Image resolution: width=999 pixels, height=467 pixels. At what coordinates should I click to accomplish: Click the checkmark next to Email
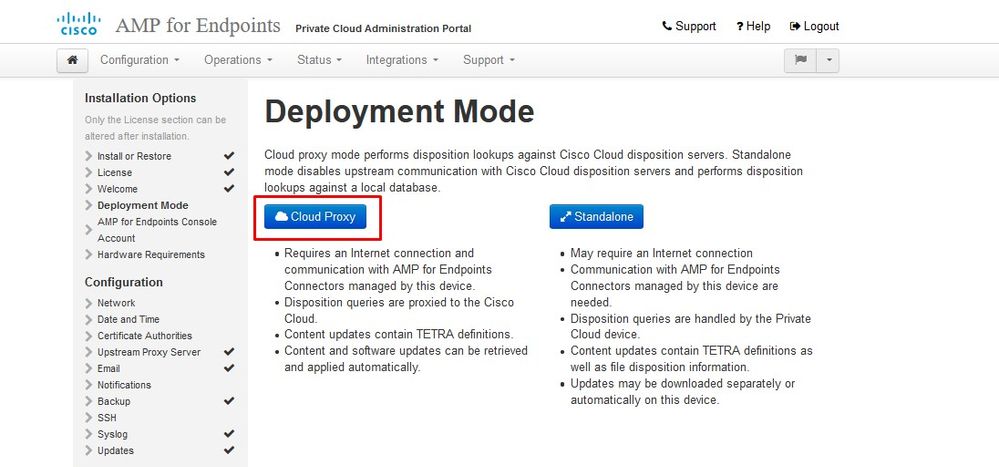pyautogui.click(x=229, y=368)
